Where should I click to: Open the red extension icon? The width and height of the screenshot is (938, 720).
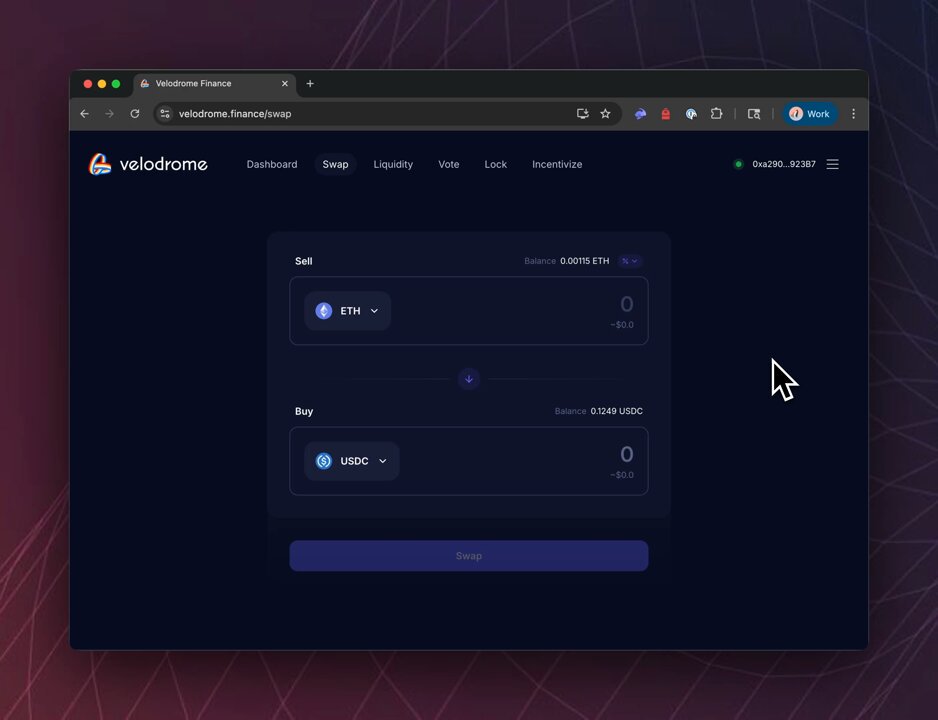[665, 114]
